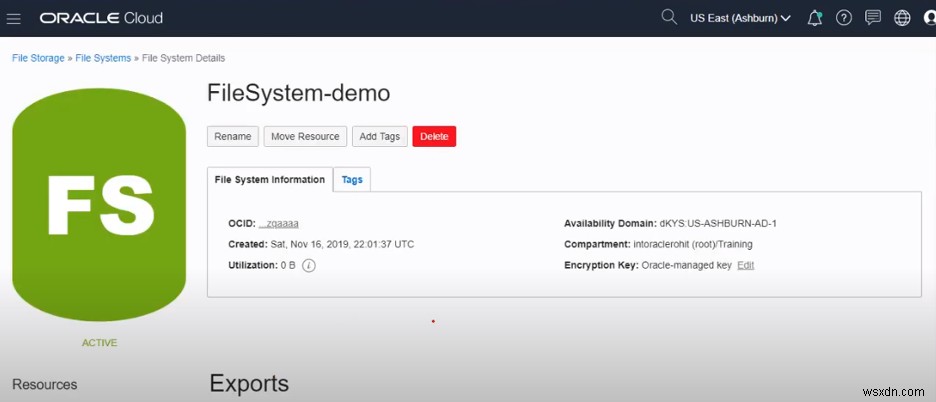The height and width of the screenshot is (402, 936).
Task: Open the hamburger navigation menu
Action: click(x=14, y=19)
